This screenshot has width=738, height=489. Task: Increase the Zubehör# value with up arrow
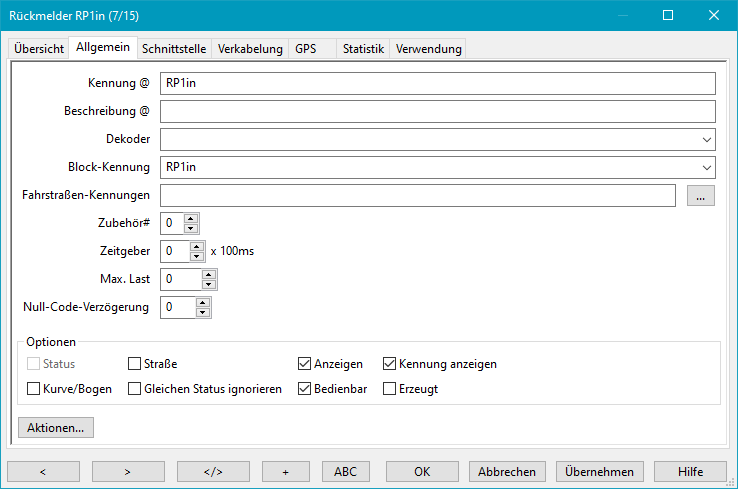[192, 218]
